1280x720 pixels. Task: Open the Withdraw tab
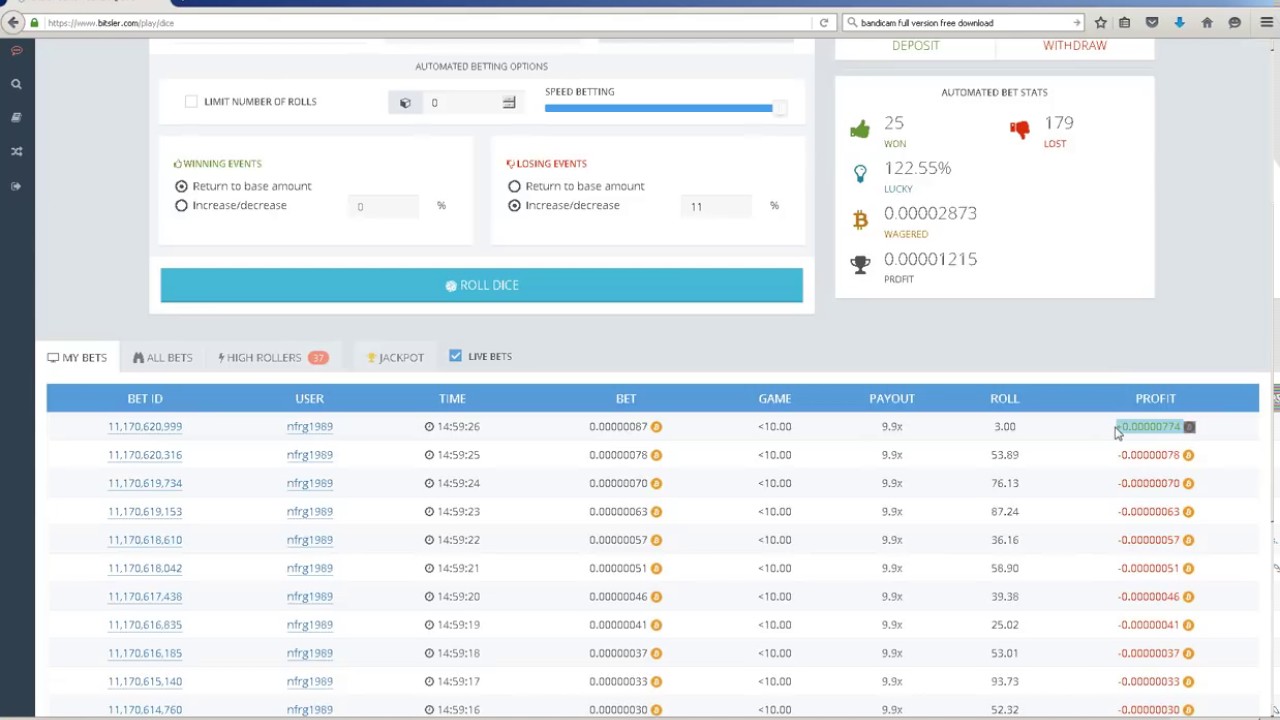click(1075, 46)
